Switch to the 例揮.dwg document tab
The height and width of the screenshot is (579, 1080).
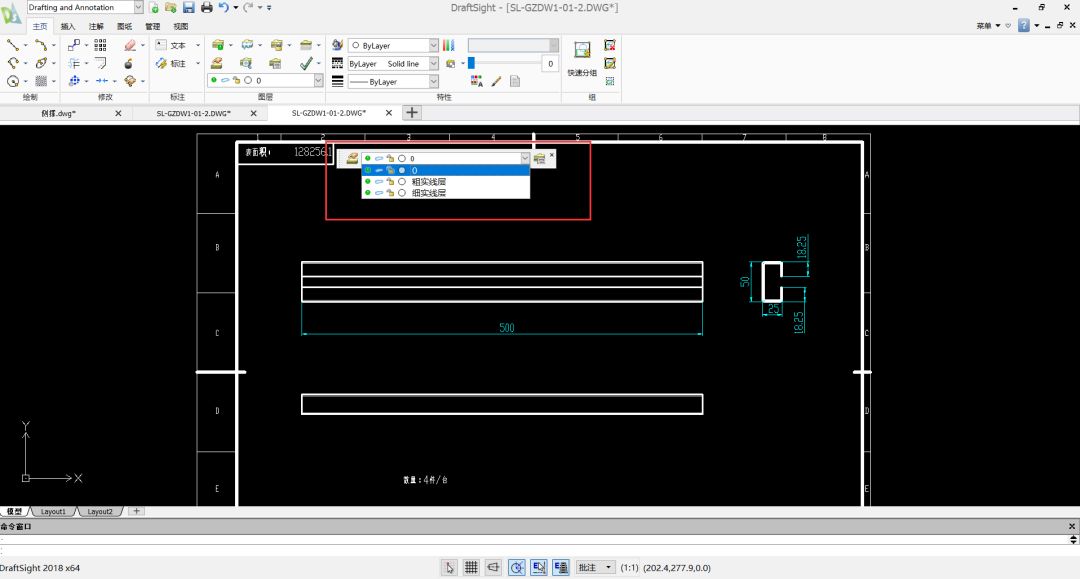coord(59,113)
